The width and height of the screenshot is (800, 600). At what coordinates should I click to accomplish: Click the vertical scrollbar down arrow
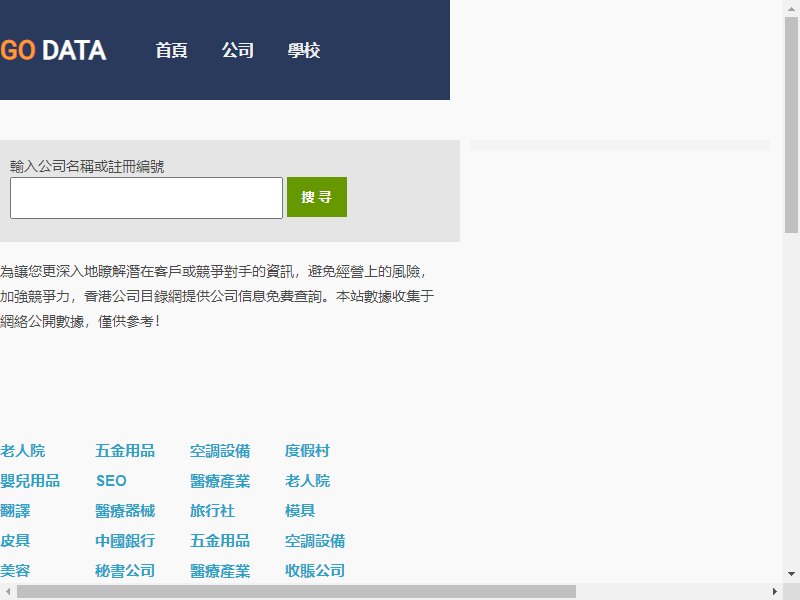[x=791, y=574]
